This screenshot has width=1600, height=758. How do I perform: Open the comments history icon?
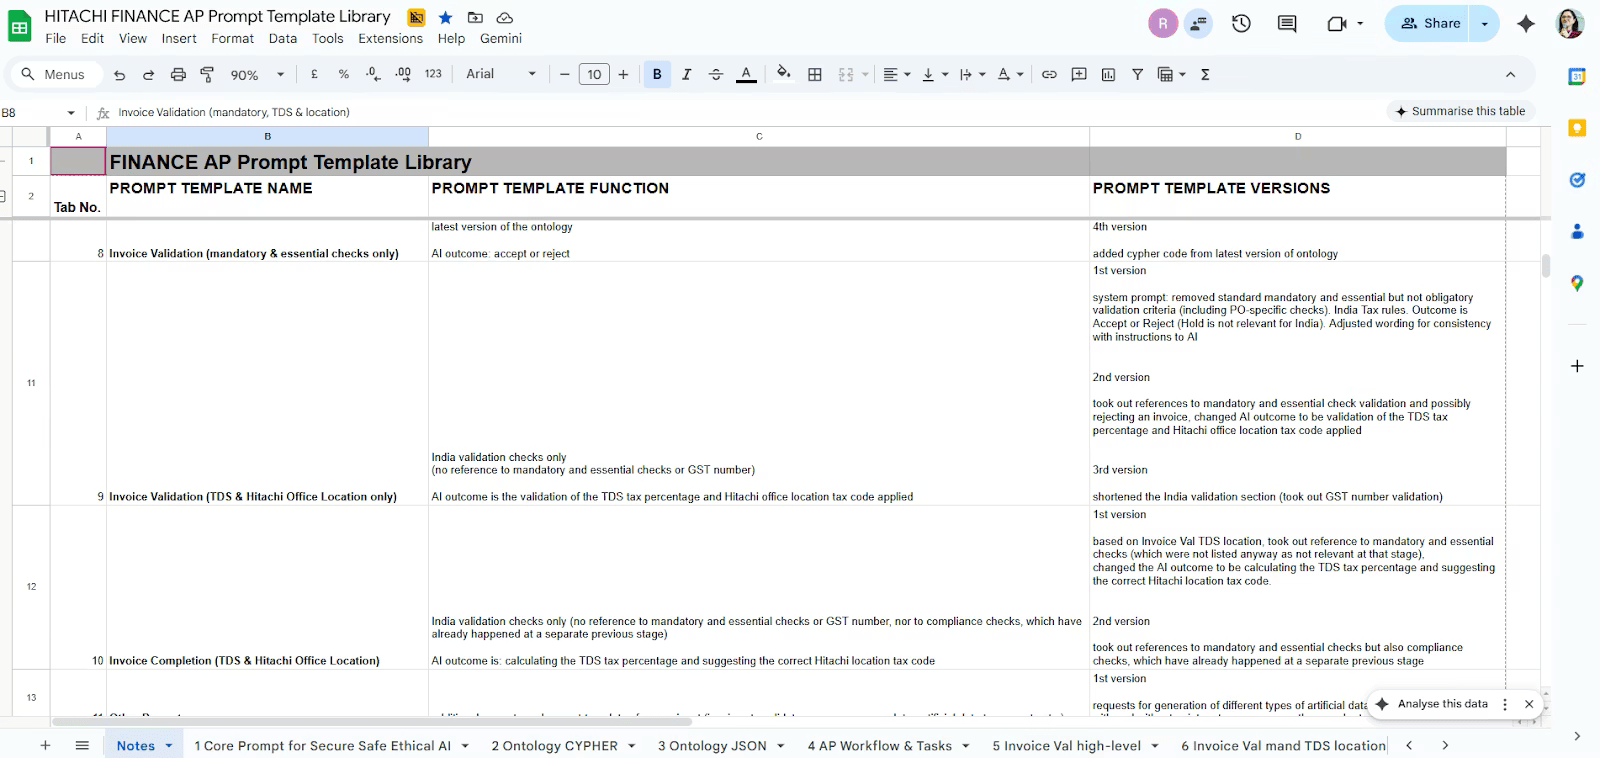click(1287, 23)
